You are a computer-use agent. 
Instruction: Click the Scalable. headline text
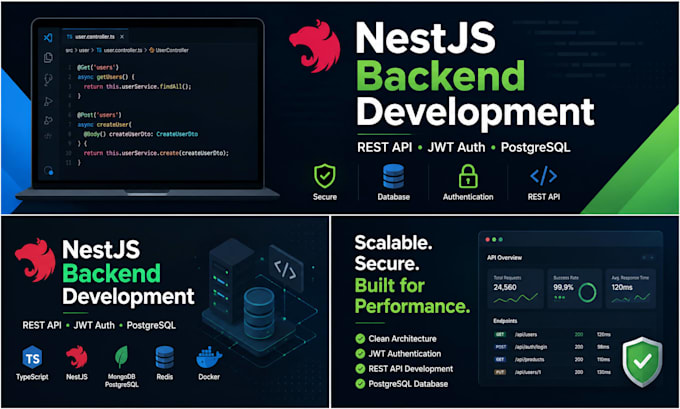(x=393, y=243)
